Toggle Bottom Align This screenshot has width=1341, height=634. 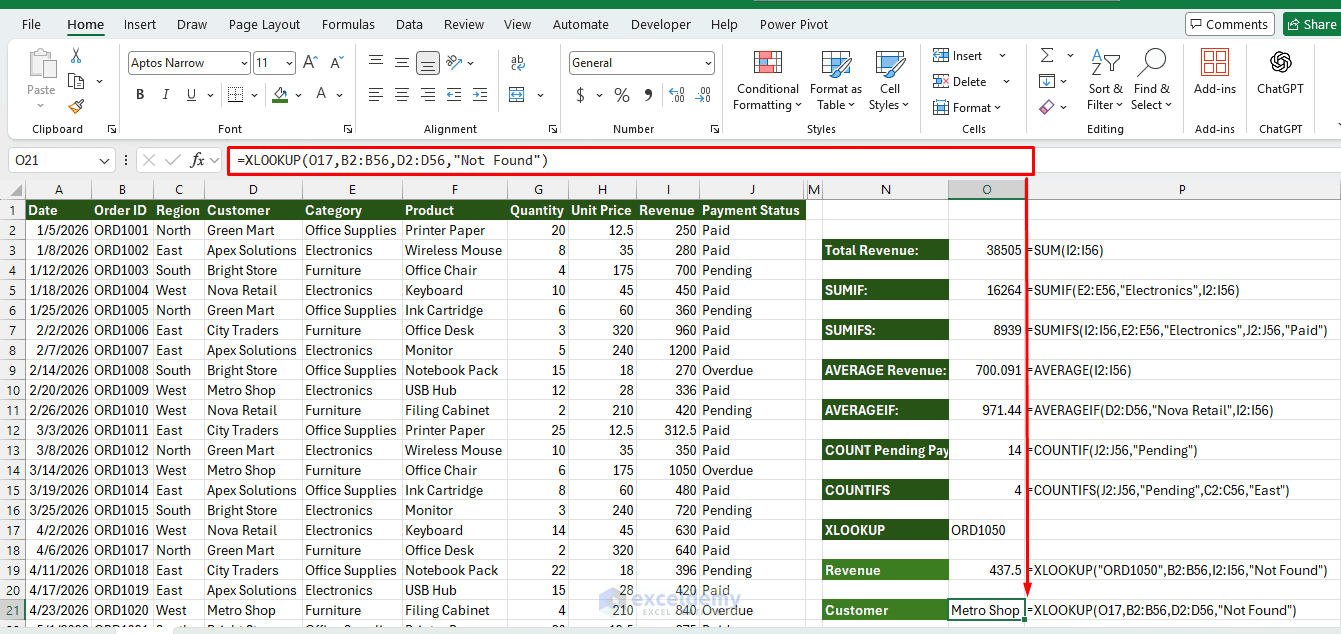click(428, 63)
